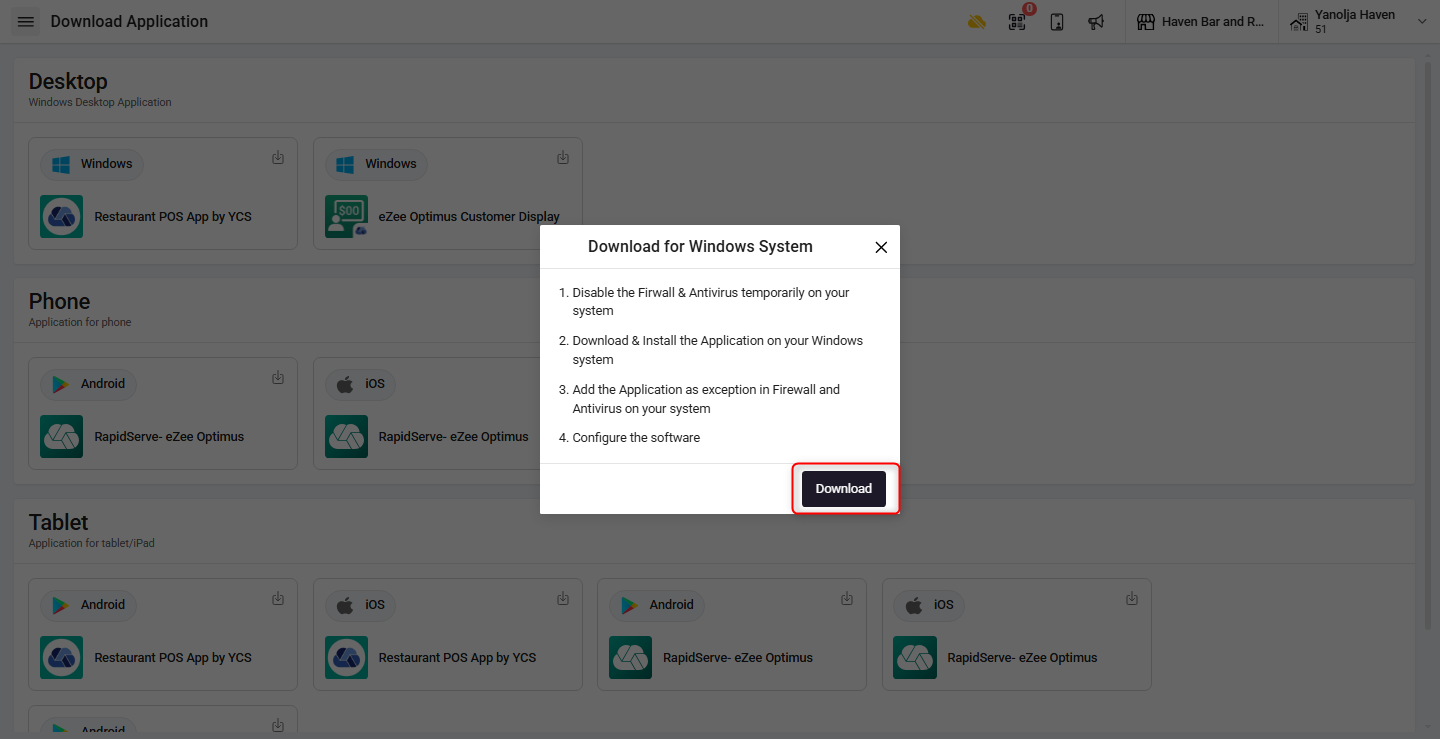
Task: Click the iOS chip in Phone section
Action: point(360,384)
